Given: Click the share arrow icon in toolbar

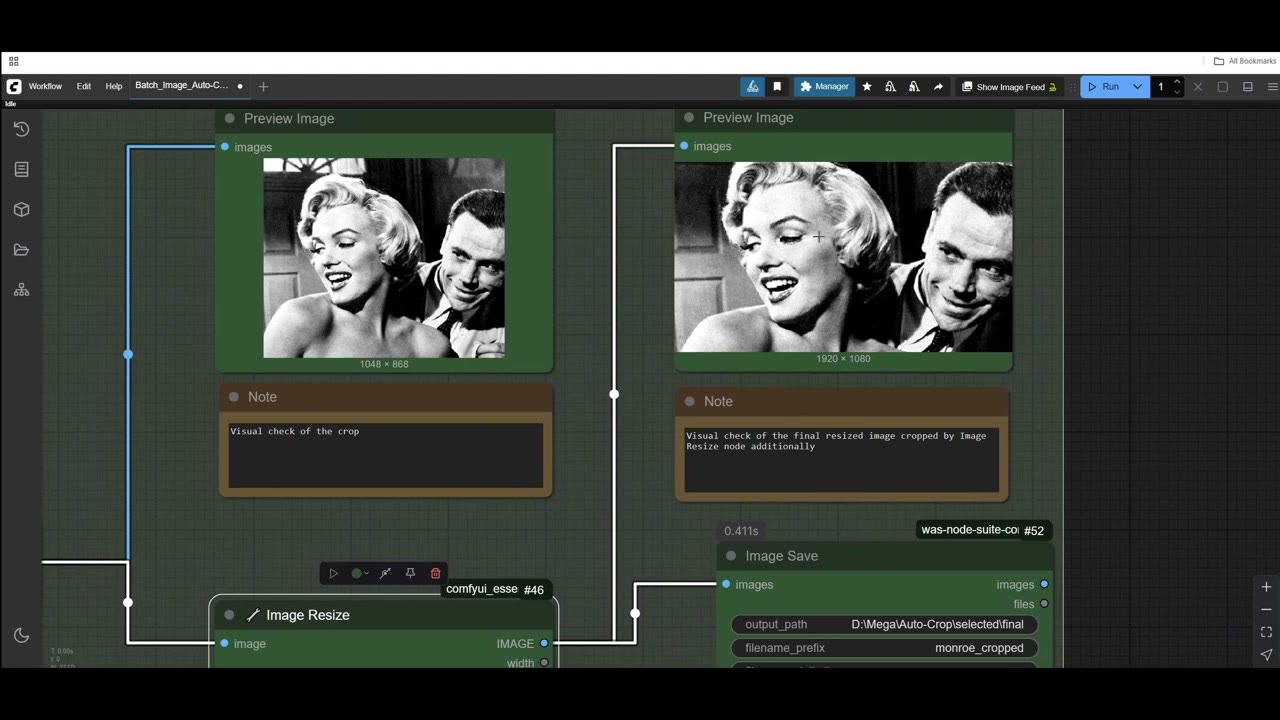Looking at the screenshot, I should [938, 87].
